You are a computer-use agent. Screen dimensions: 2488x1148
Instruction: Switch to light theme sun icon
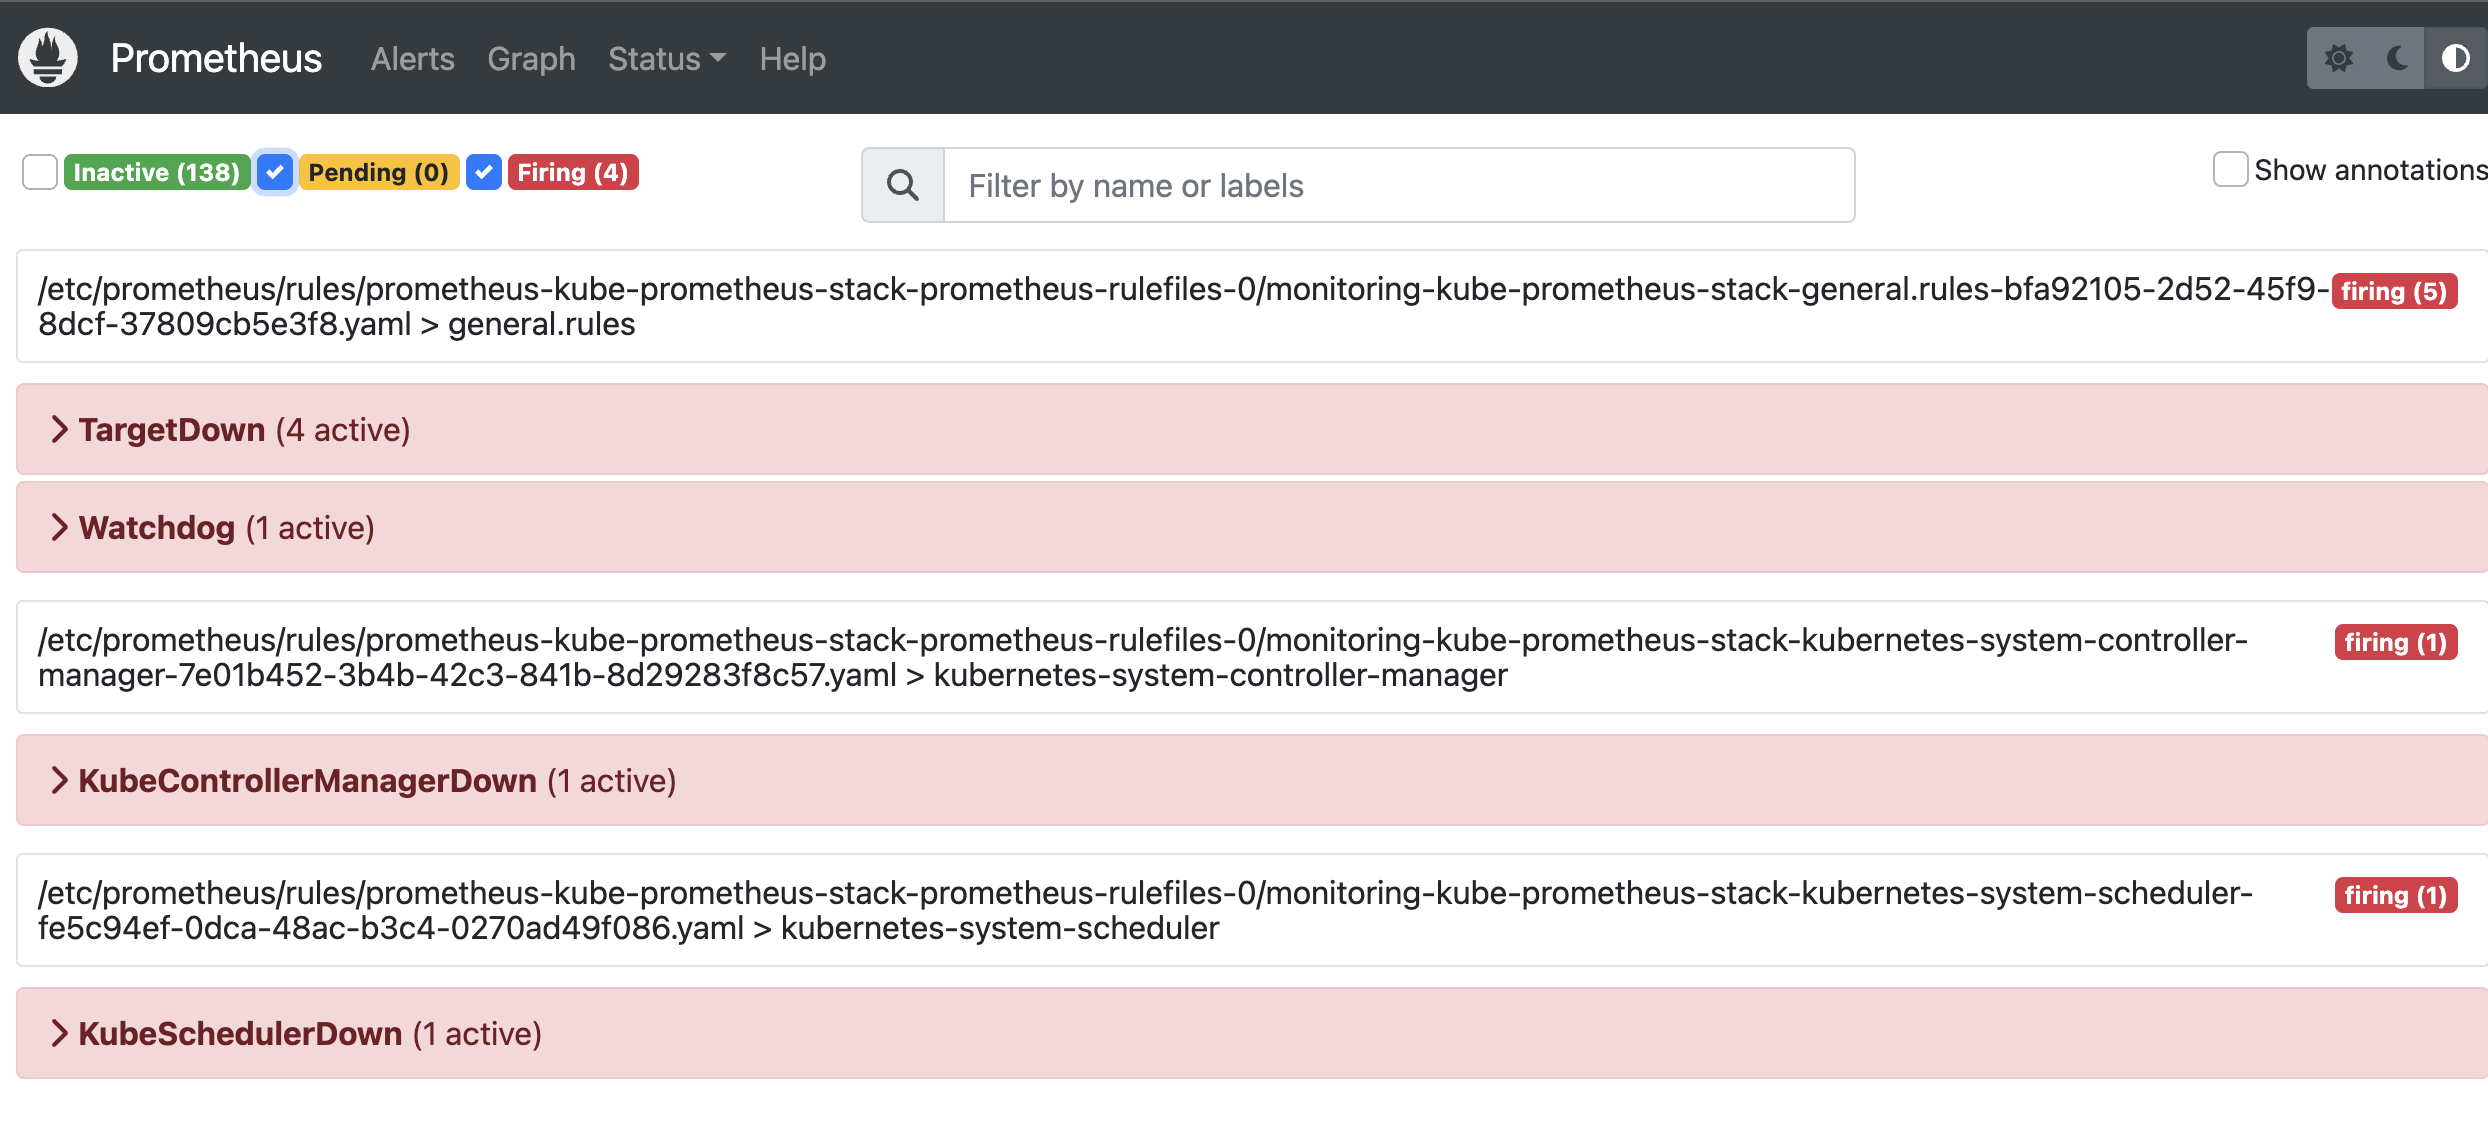[x=2338, y=58]
